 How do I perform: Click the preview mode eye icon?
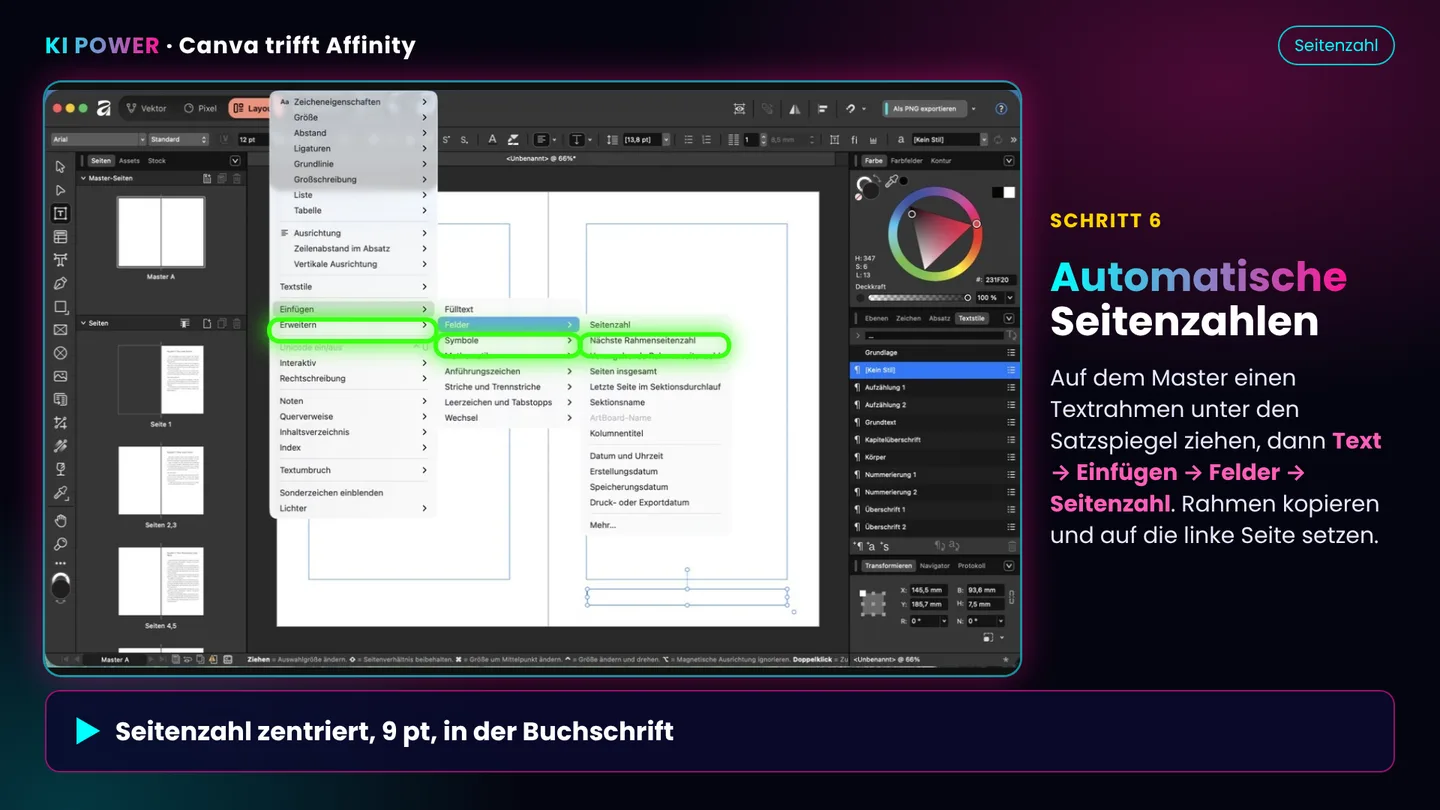739,108
